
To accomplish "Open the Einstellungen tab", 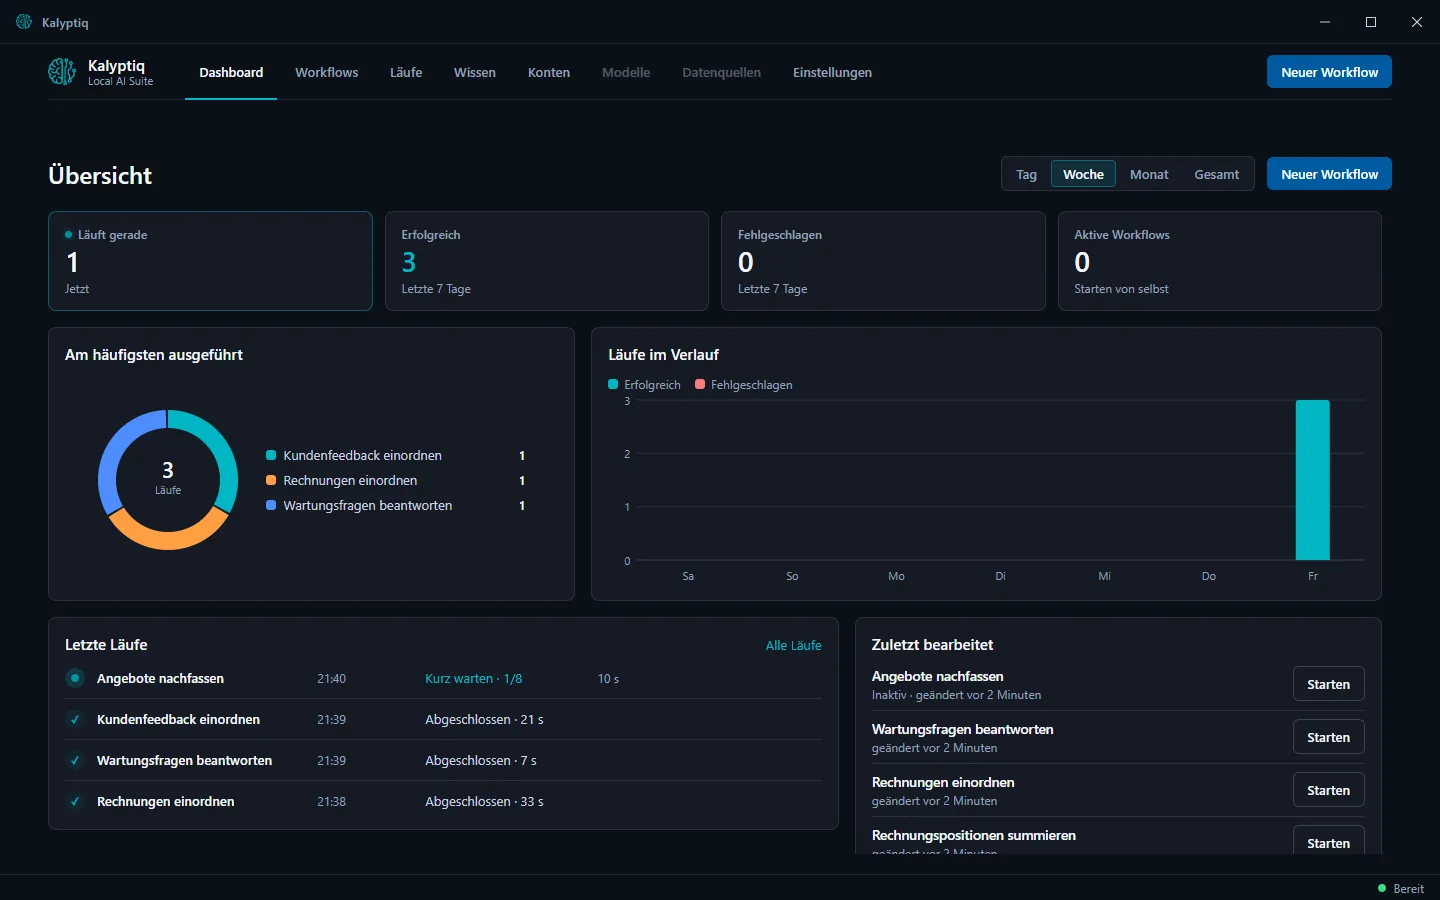I will coord(832,72).
